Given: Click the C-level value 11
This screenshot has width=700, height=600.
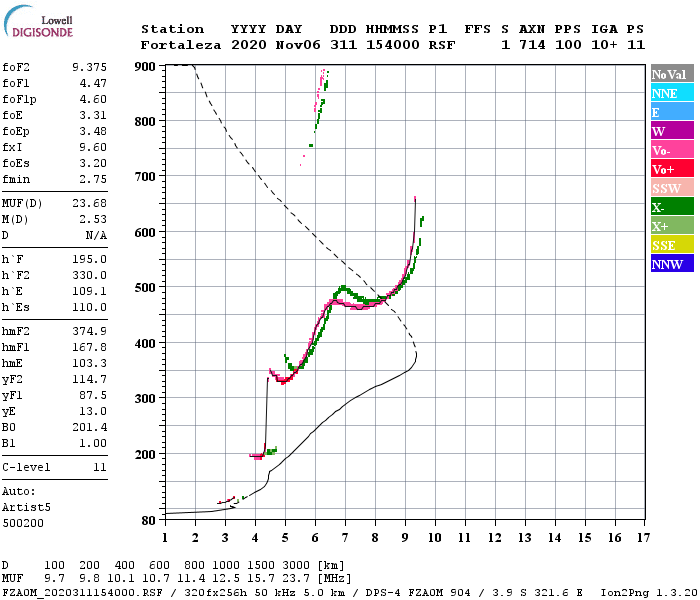Looking at the screenshot, I should [x=100, y=467].
